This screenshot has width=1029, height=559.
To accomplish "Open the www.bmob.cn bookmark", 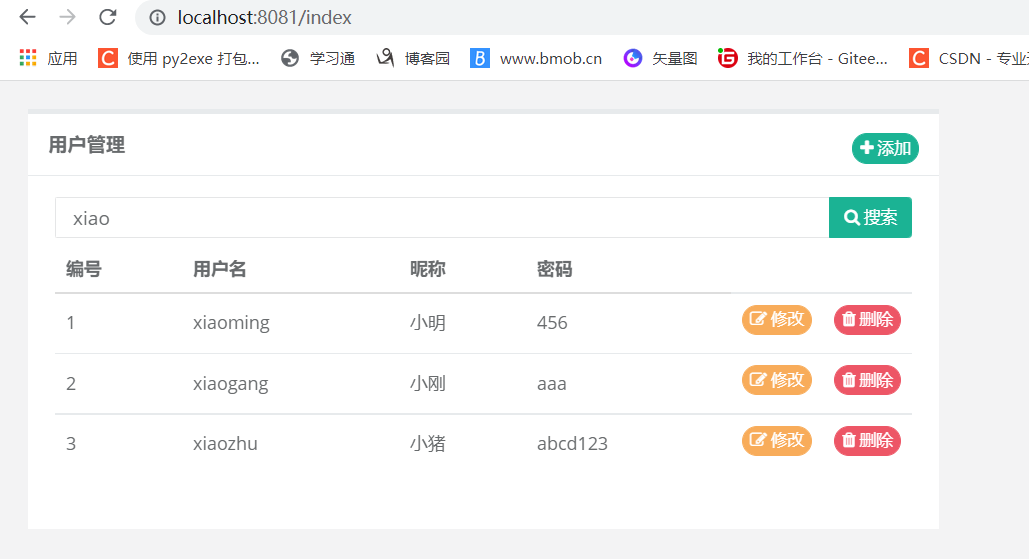I will tap(536, 58).
